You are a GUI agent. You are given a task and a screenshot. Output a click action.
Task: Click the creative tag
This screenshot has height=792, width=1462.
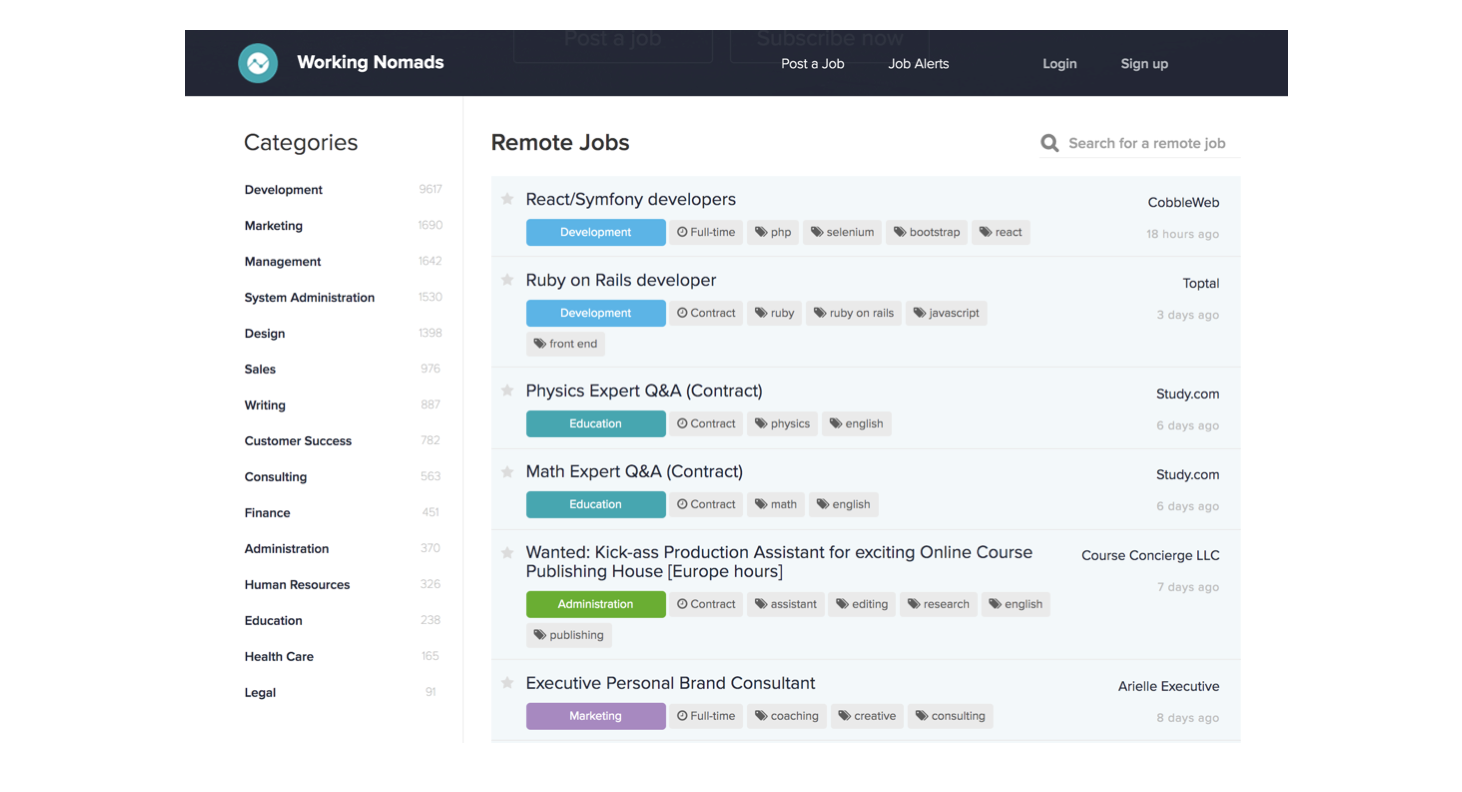(867, 716)
